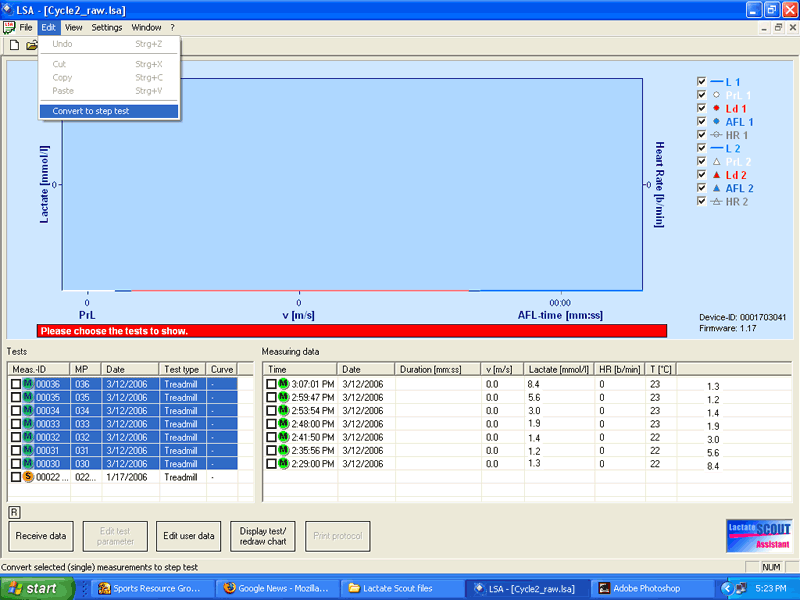Check the box for the 3:07:01 PM measurement
Screen dimensions: 800x600
271,384
